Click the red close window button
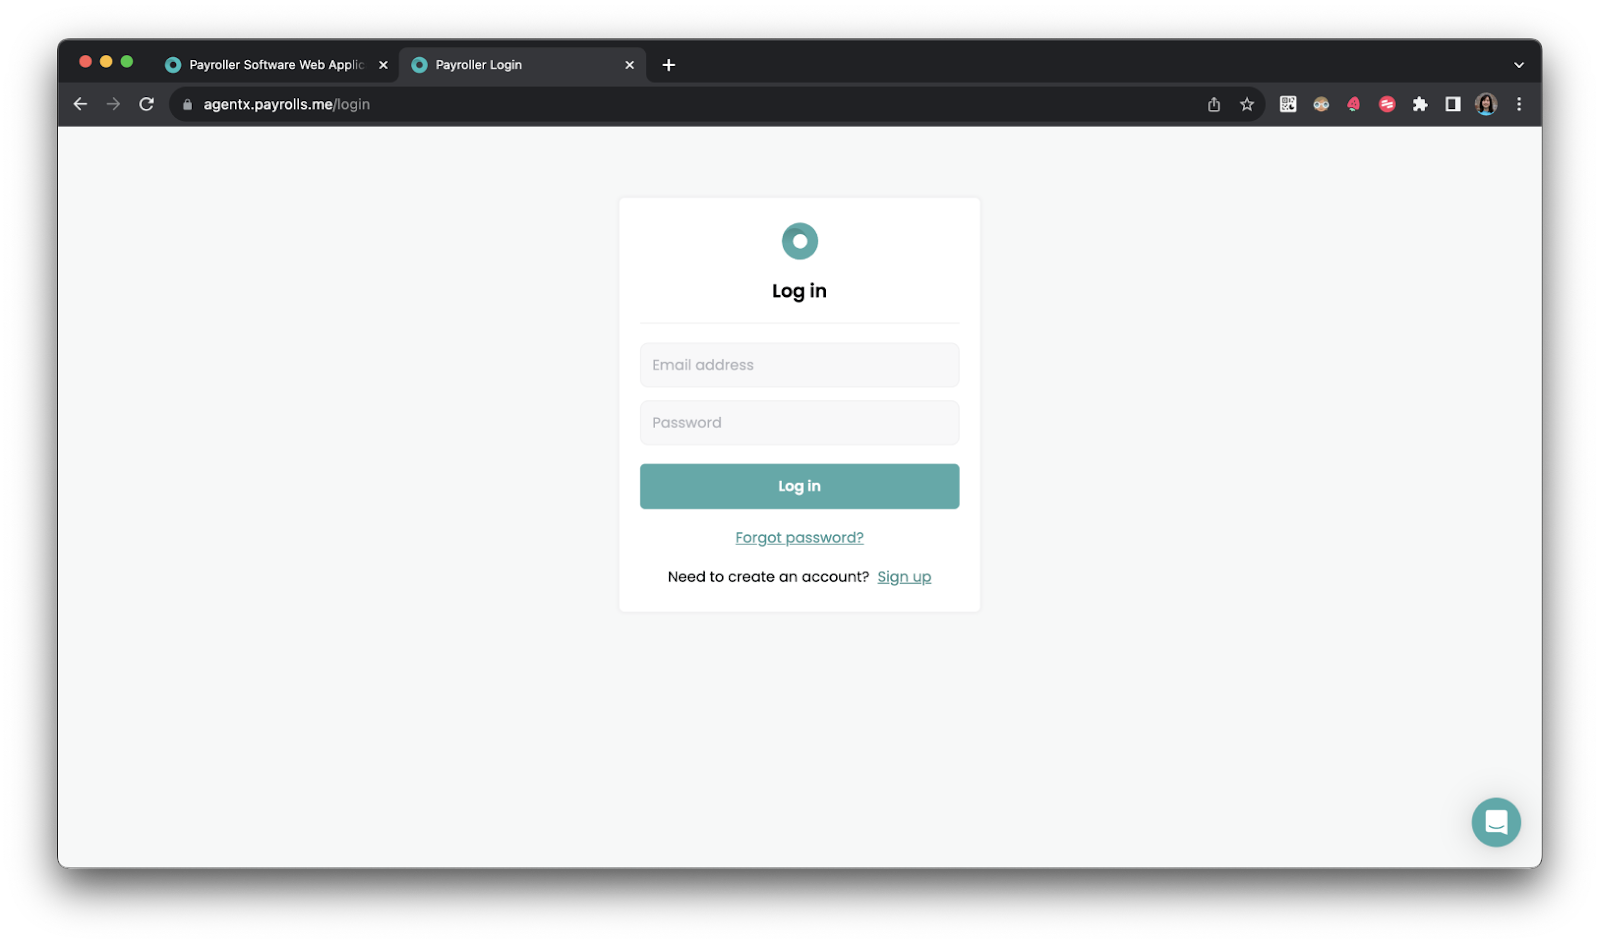This screenshot has width=1600, height=944. coord(85,62)
